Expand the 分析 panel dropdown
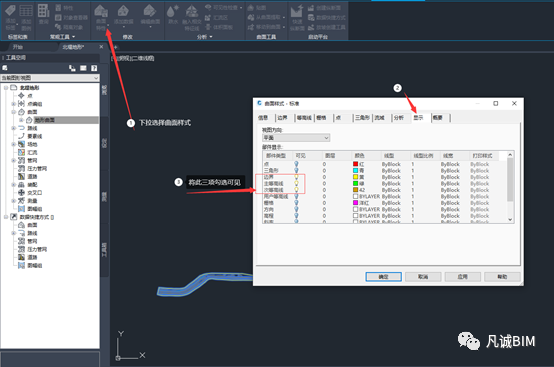This screenshot has height=367, width=554. pos(211,37)
